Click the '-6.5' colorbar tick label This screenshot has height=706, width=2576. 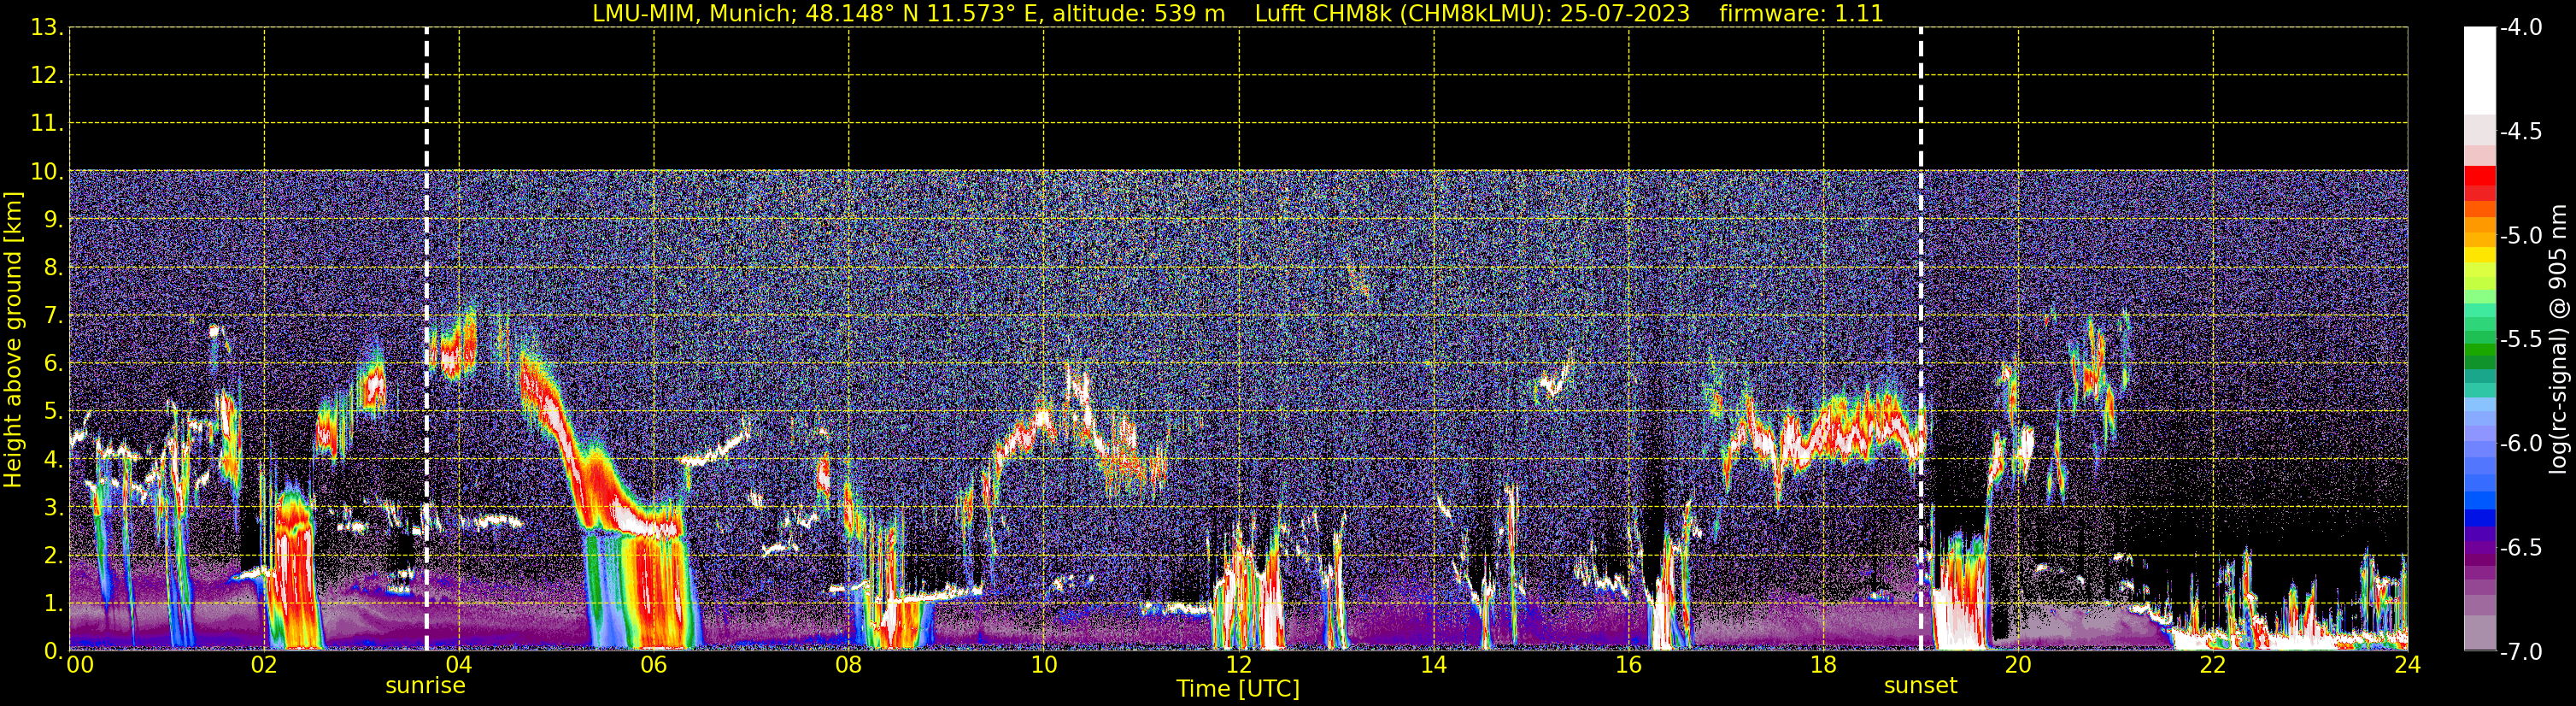2521,547
